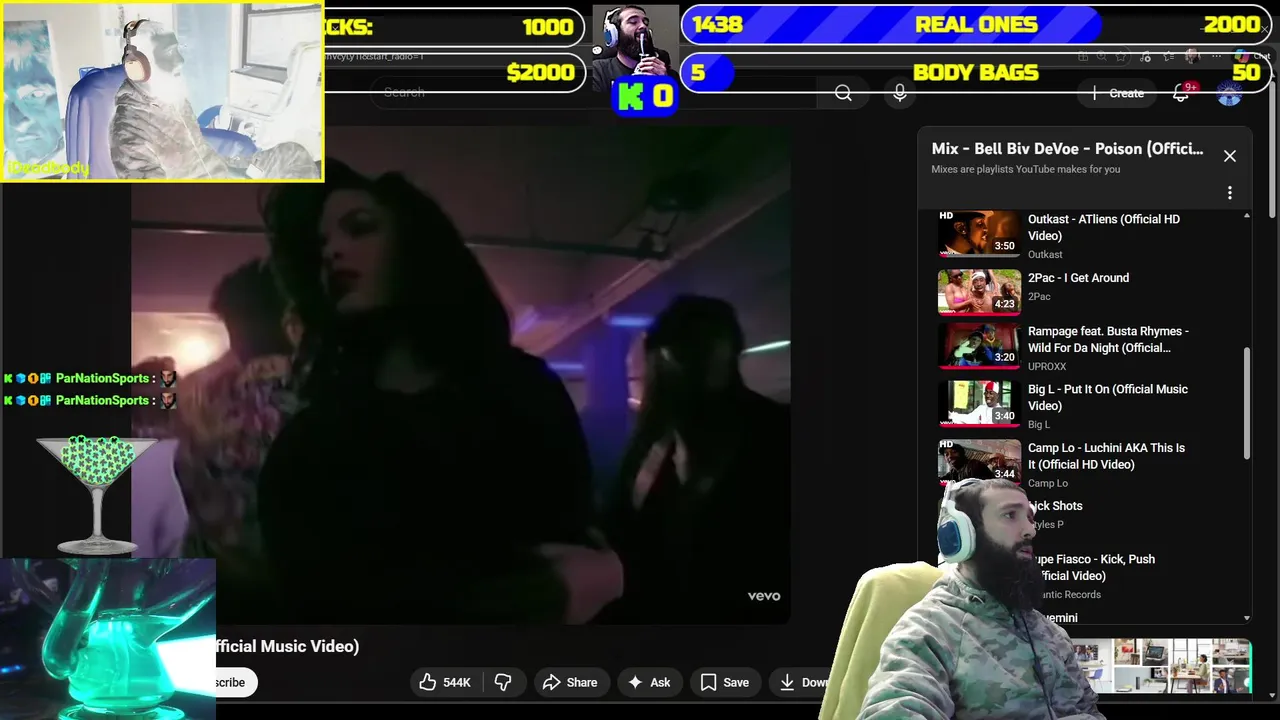Image resolution: width=1280 pixels, height=720 pixels.
Task: Open Rampage feat. Busta Rhymes video thumbnail
Action: [x=979, y=345]
